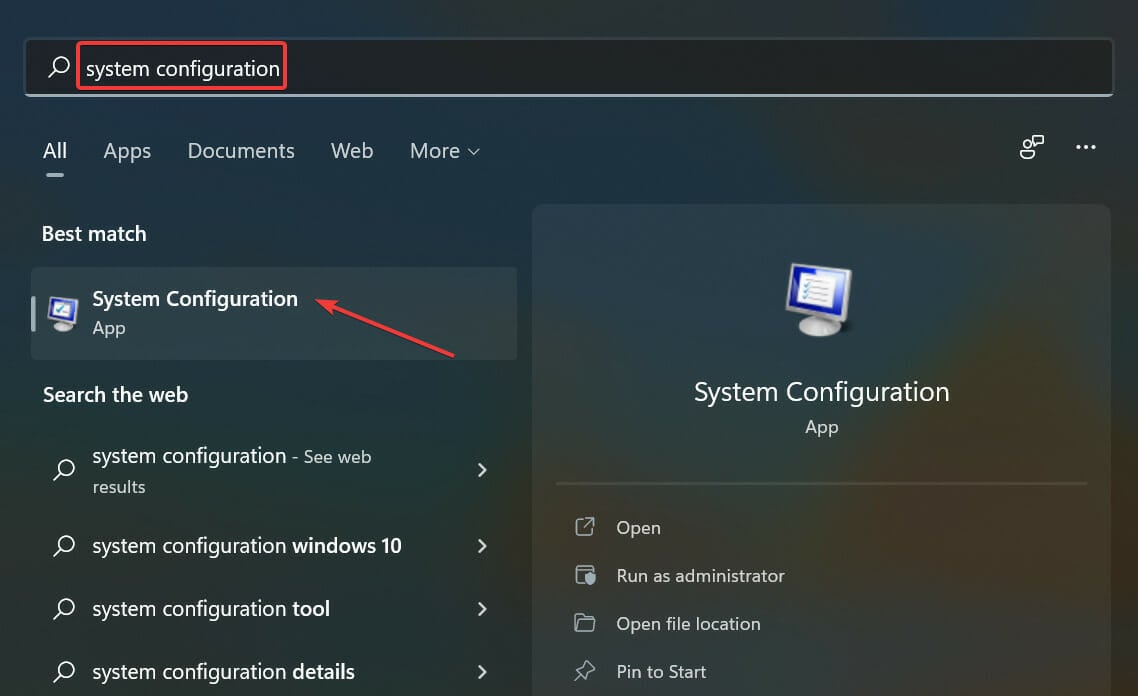1138x696 pixels.
Task: Select the Web filter tab
Action: 352,151
